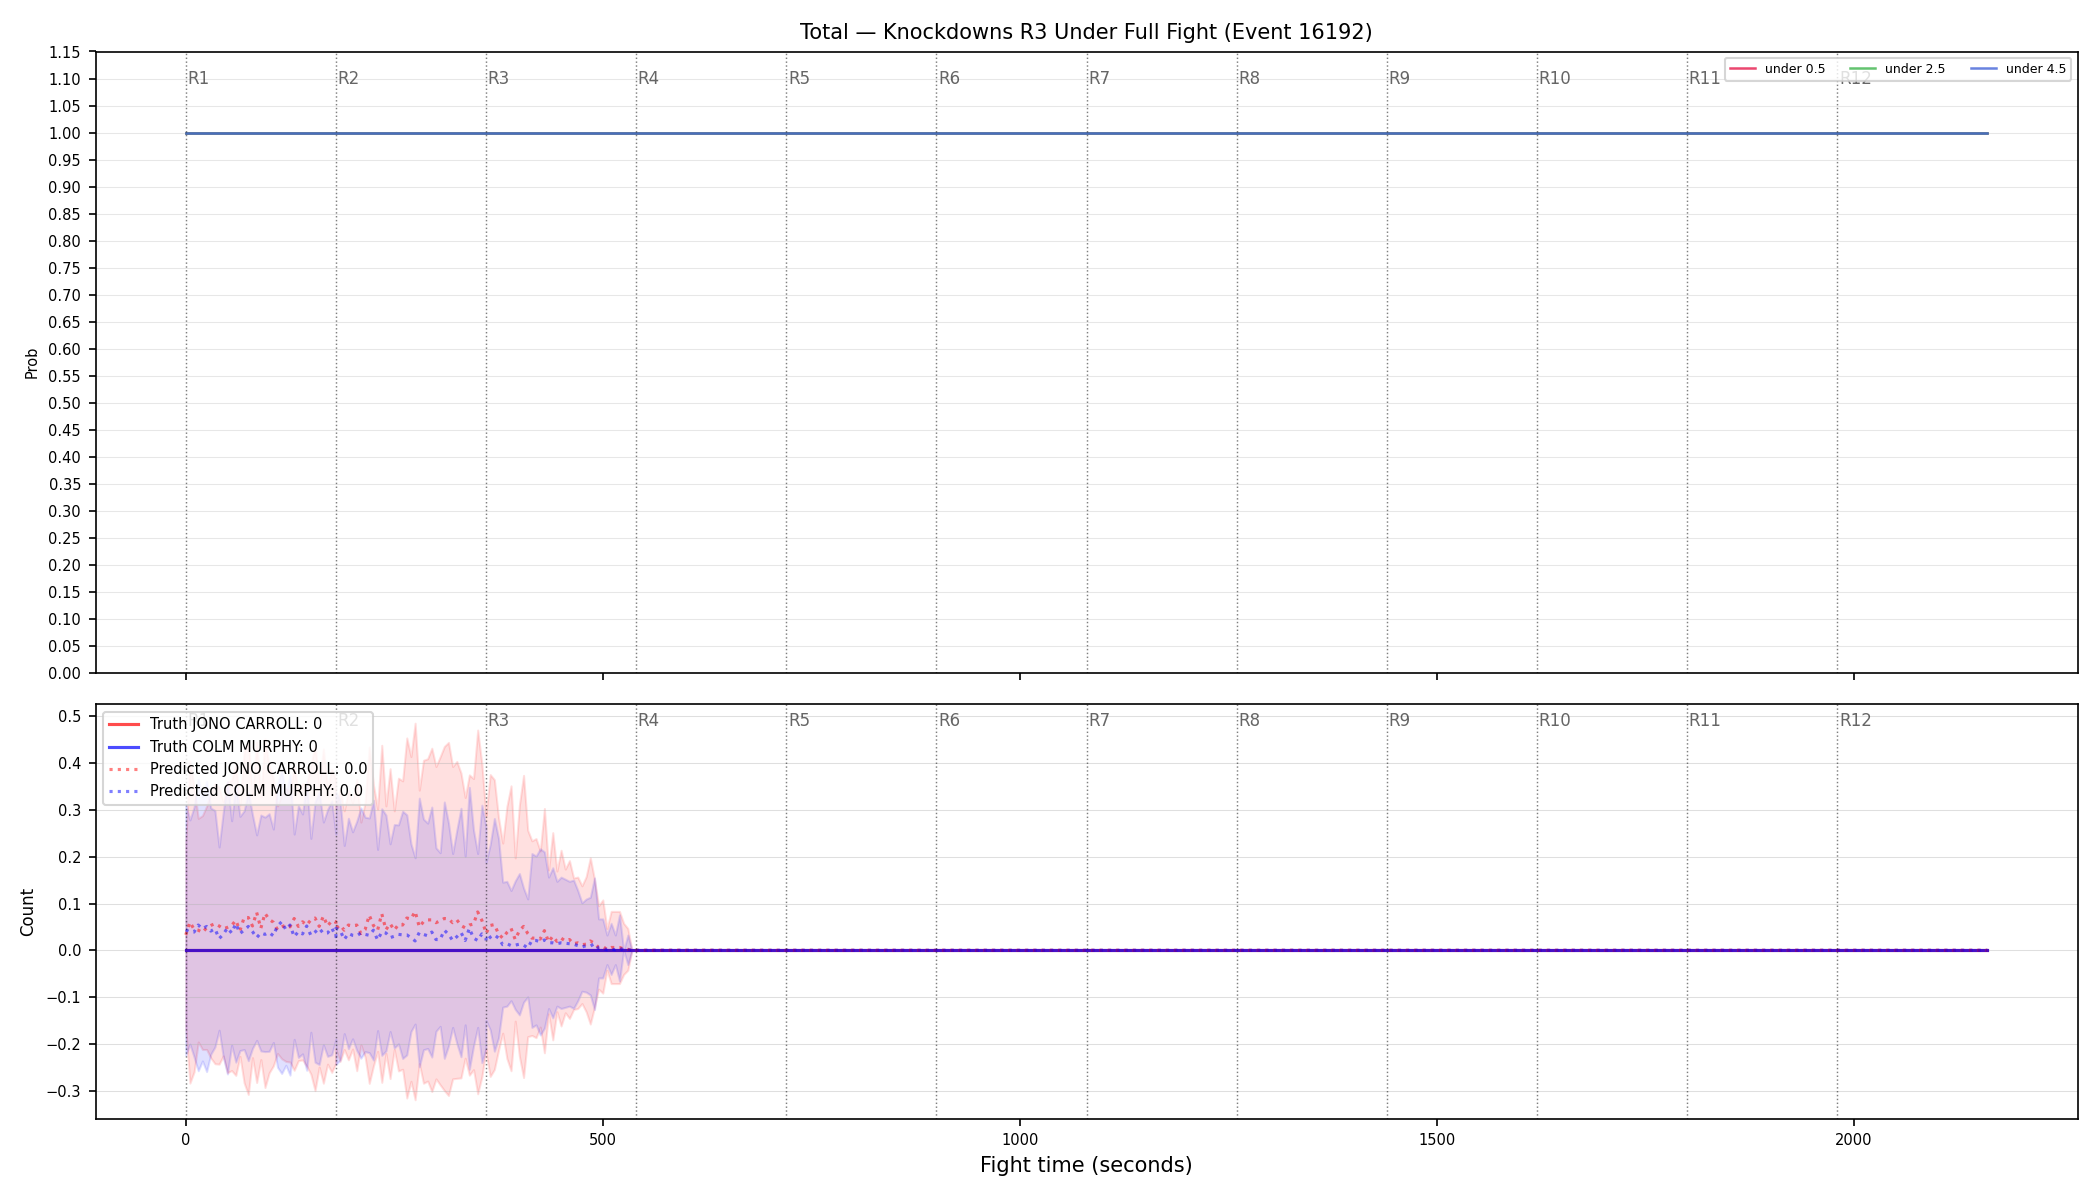Click the 1.00 tick on Prob axis
The image size is (2100, 1200).
[x=65, y=133]
